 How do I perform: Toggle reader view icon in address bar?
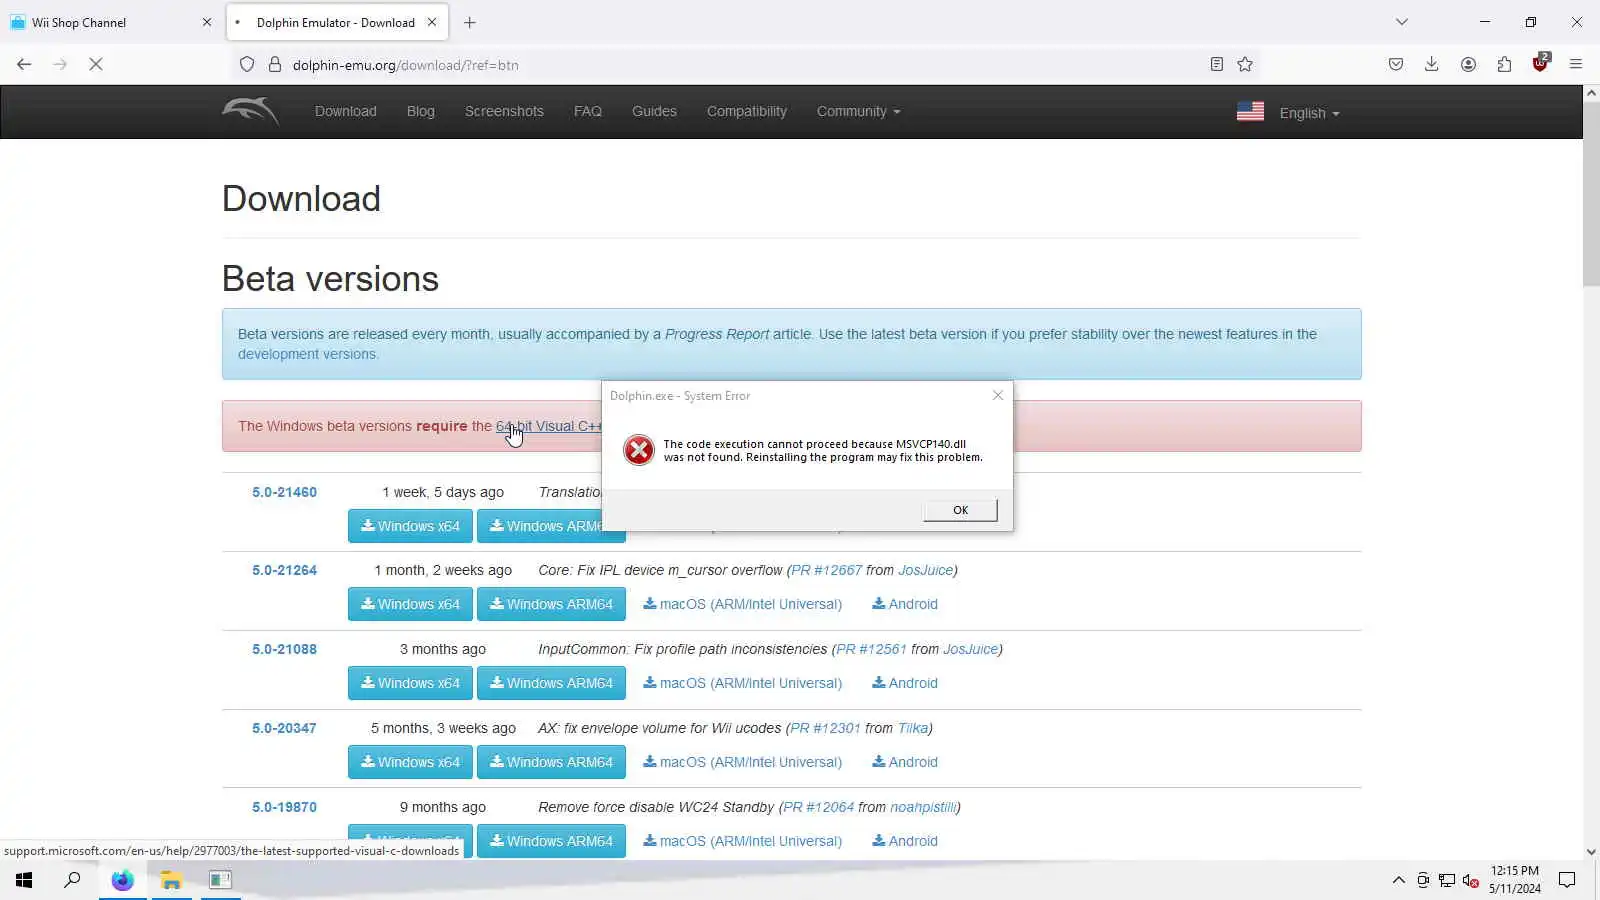(1216, 64)
